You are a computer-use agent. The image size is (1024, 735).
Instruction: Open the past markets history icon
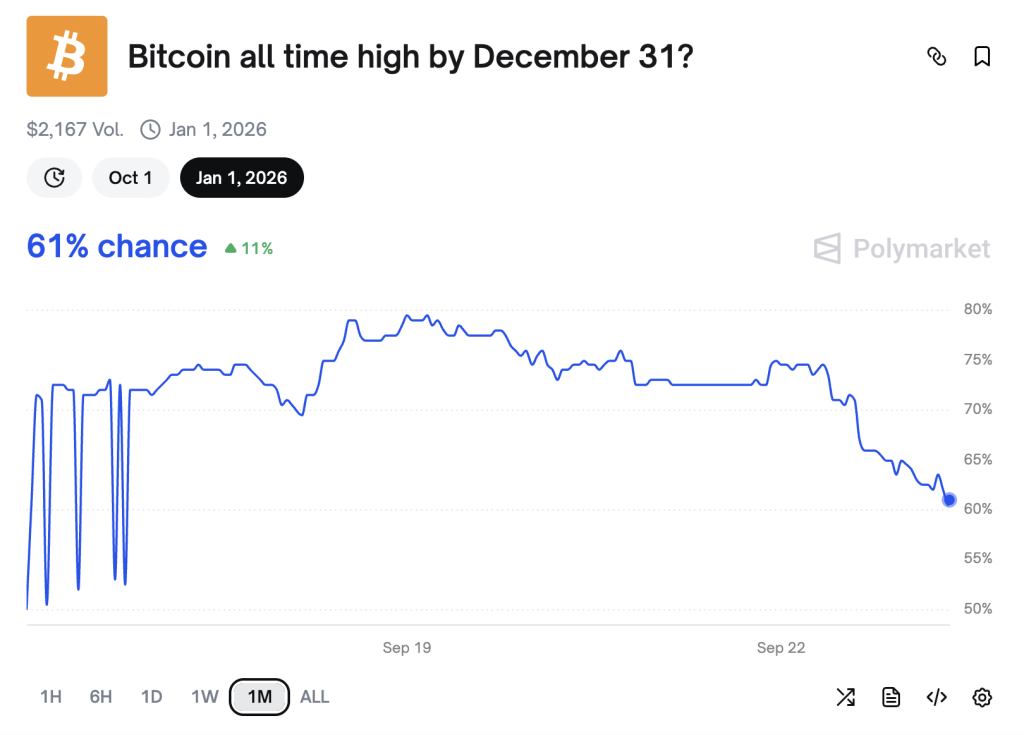click(55, 178)
